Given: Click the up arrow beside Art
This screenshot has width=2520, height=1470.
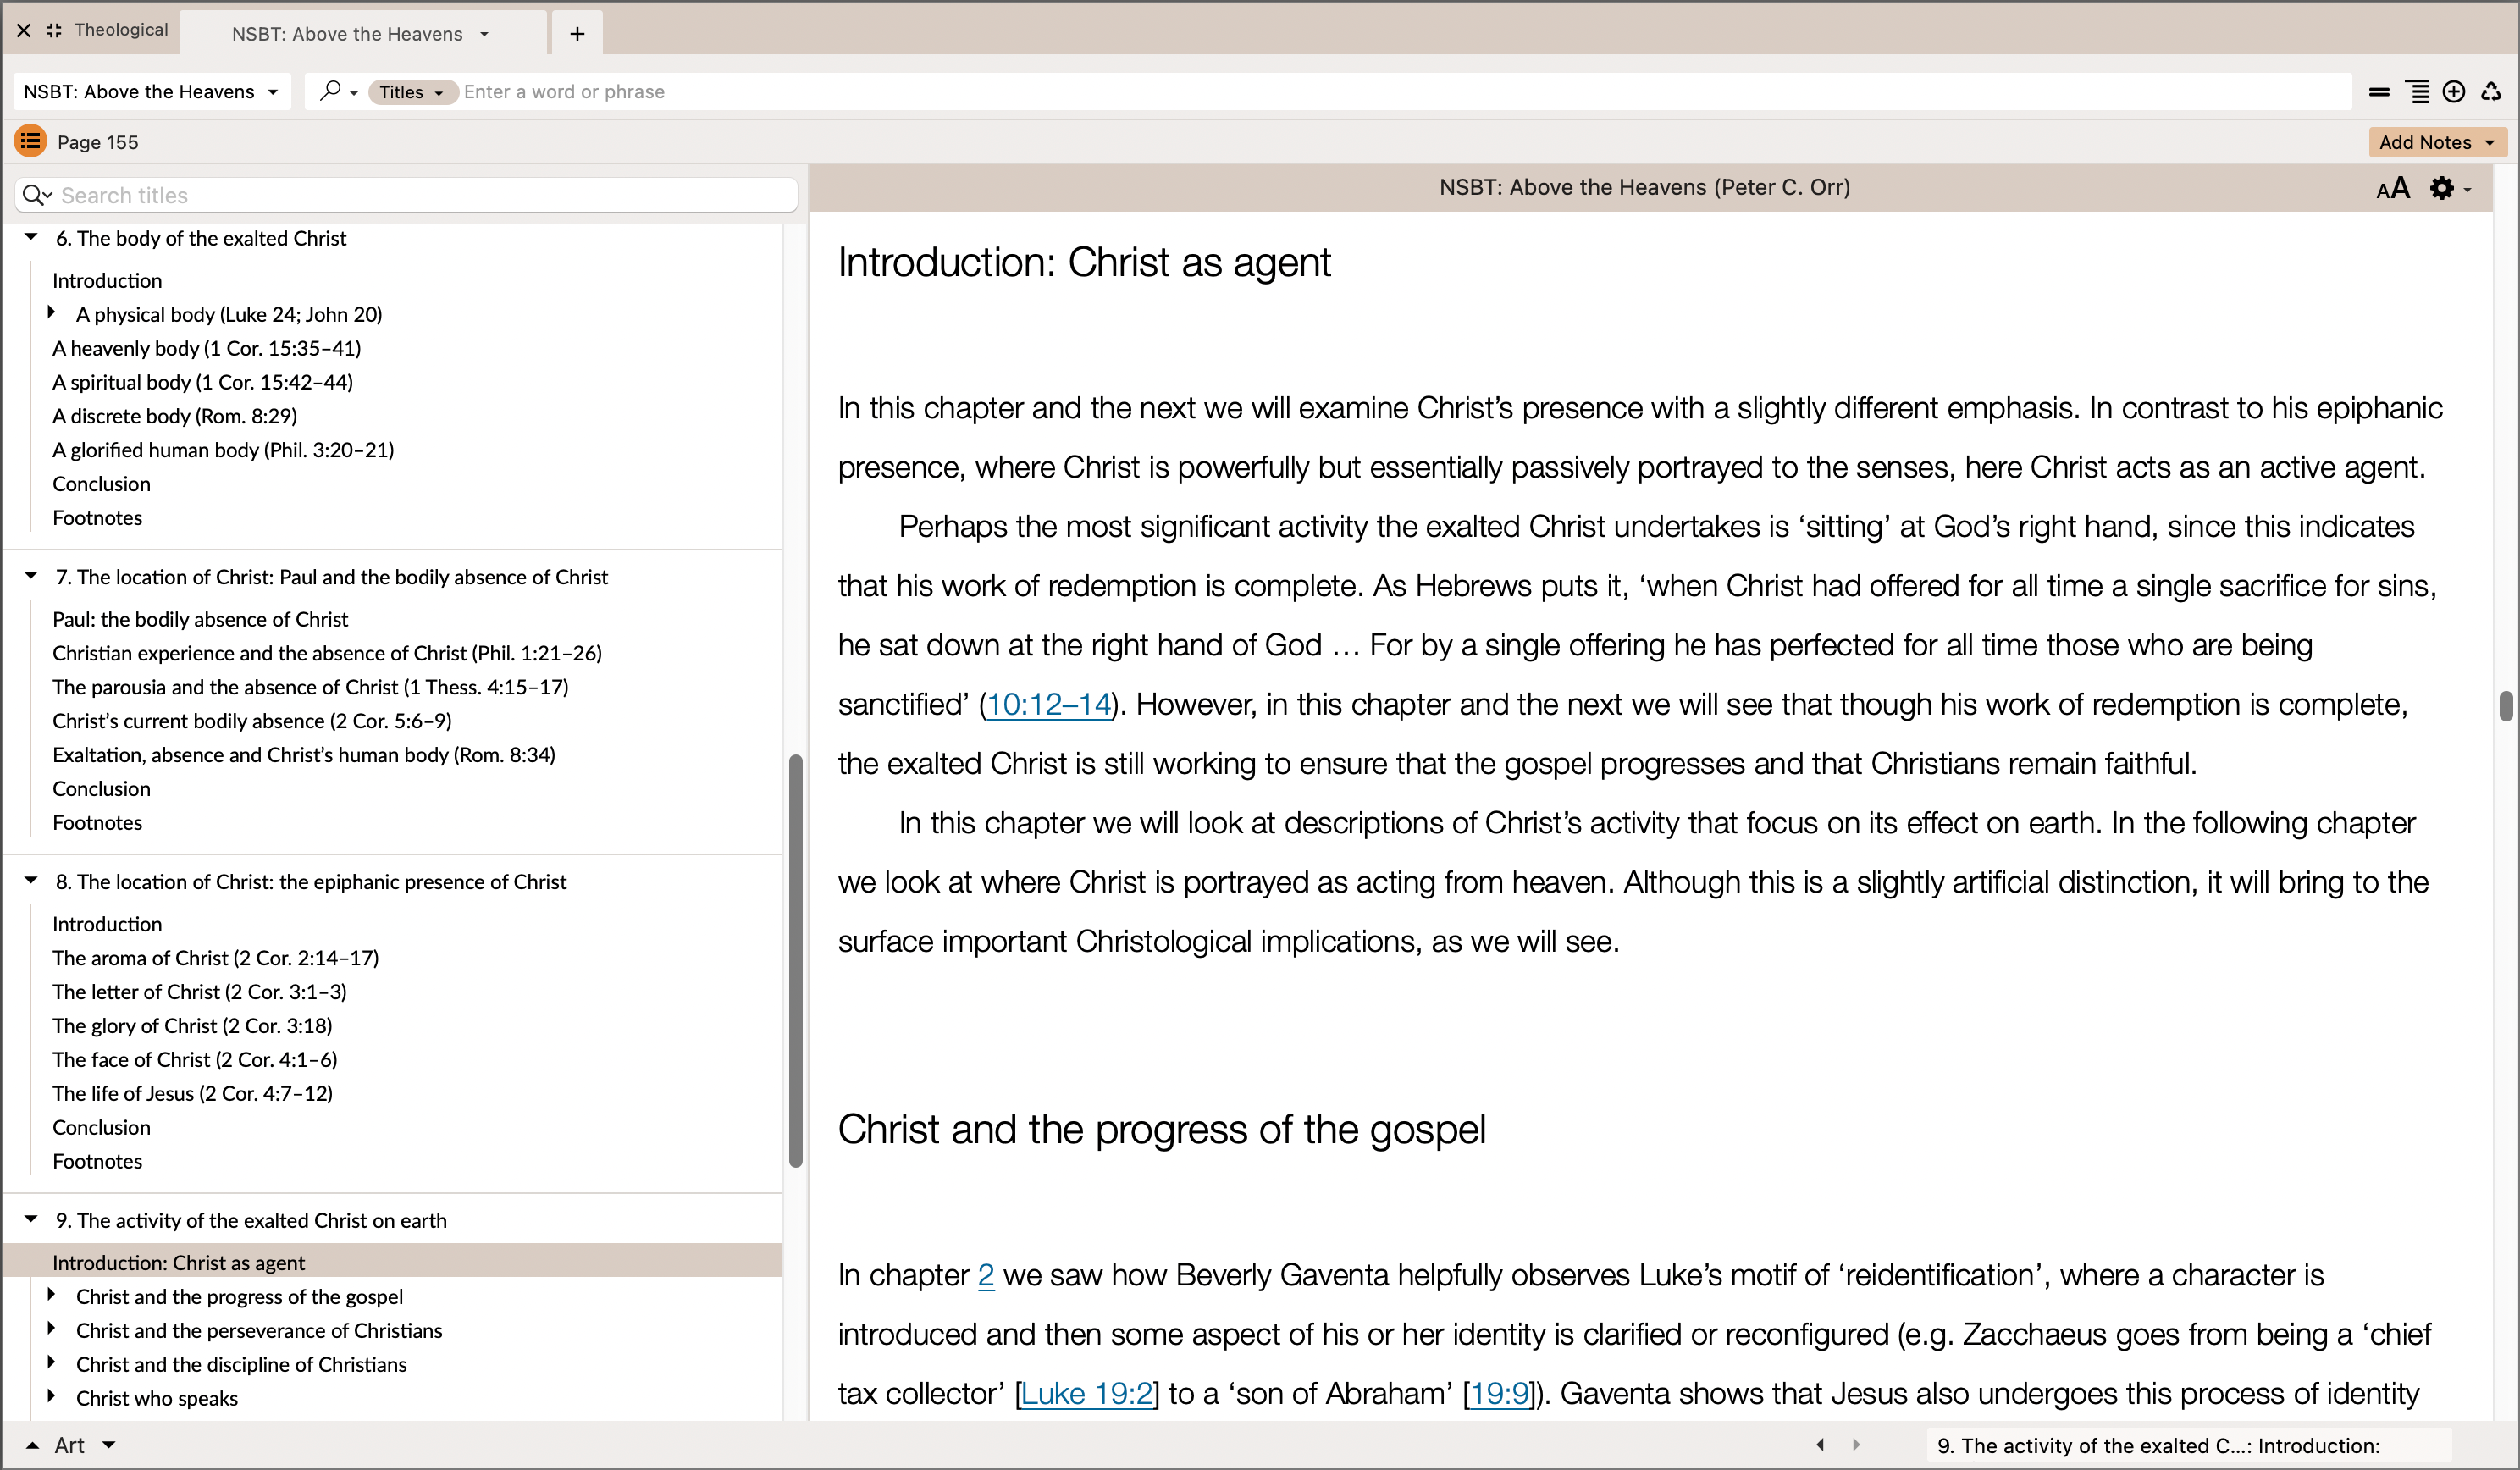Looking at the screenshot, I should [x=32, y=1445].
